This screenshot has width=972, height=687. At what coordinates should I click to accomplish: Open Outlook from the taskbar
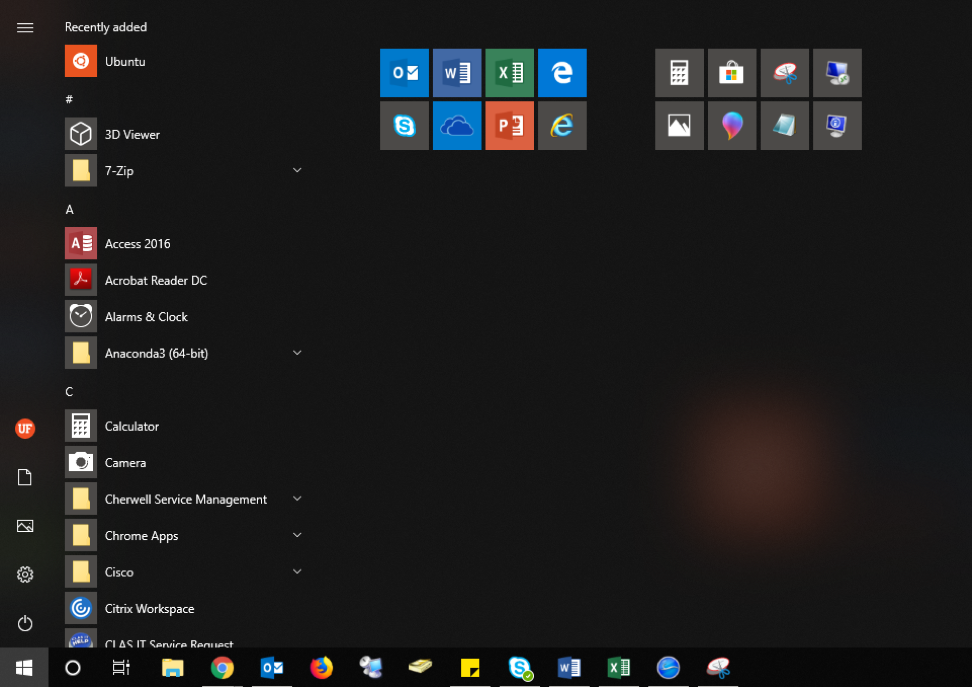272,668
